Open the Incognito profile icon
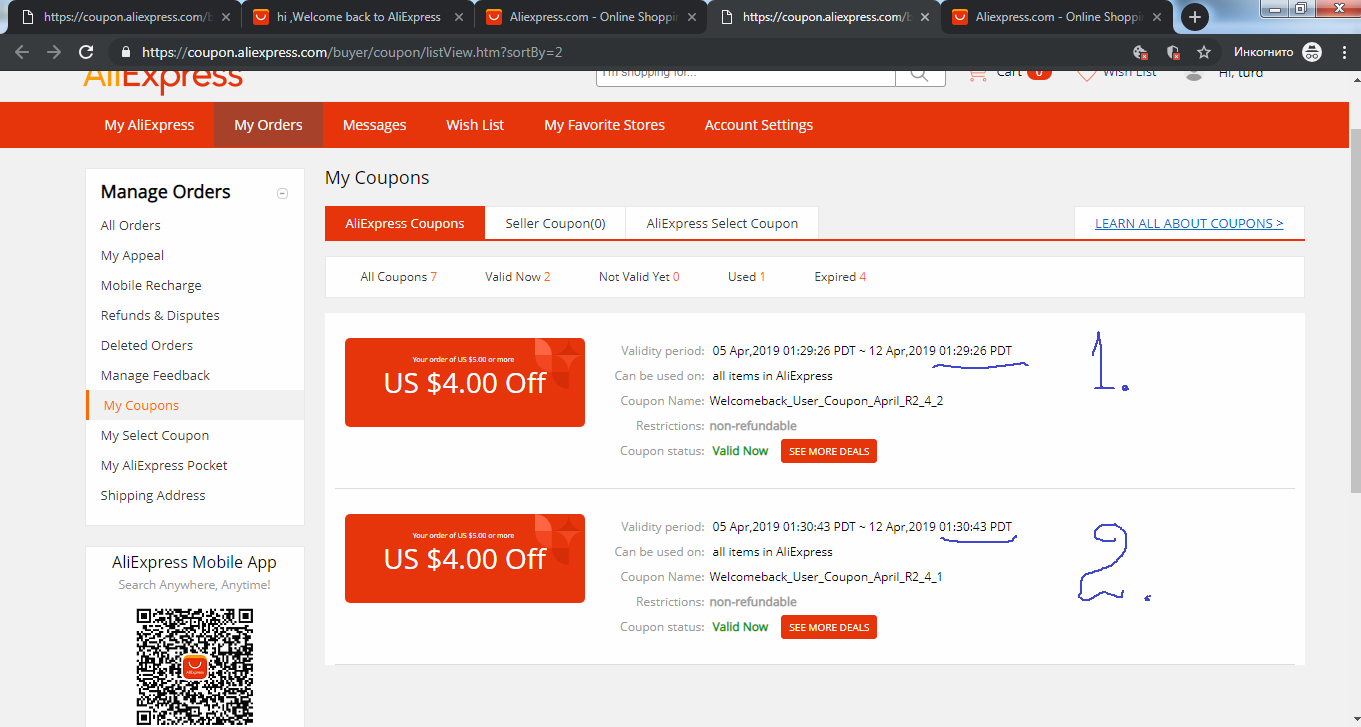The width and height of the screenshot is (1361, 727). point(1312,52)
